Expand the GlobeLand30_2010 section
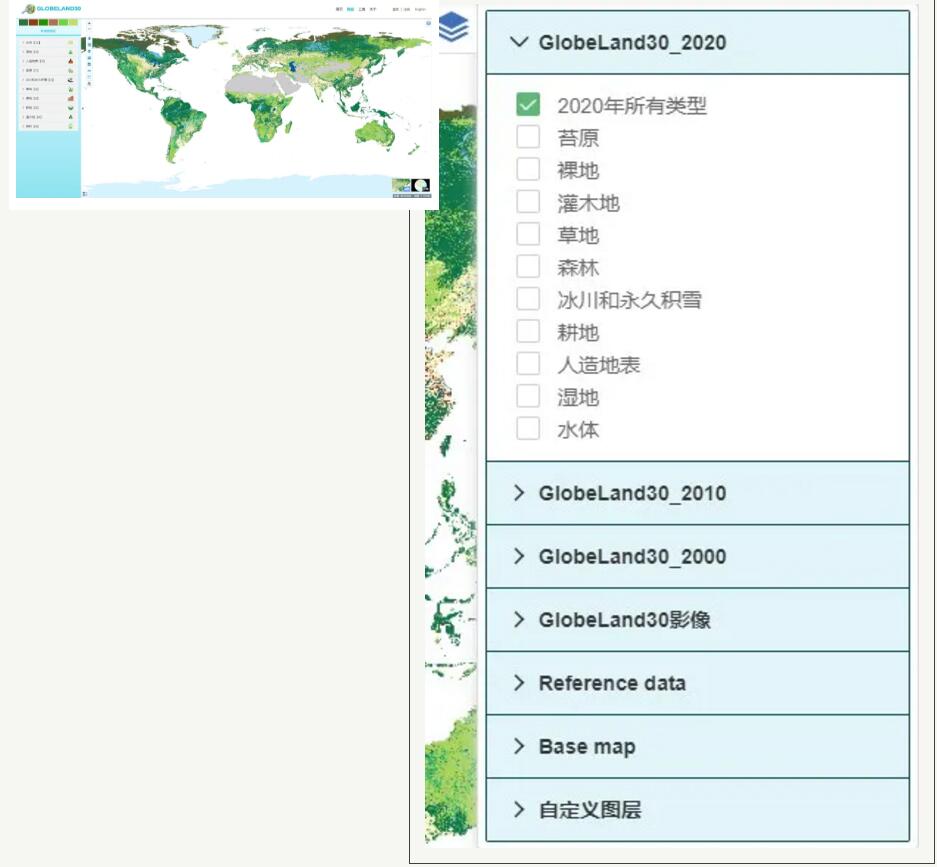This screenshot has width=937, height=867. pos(697,493)
